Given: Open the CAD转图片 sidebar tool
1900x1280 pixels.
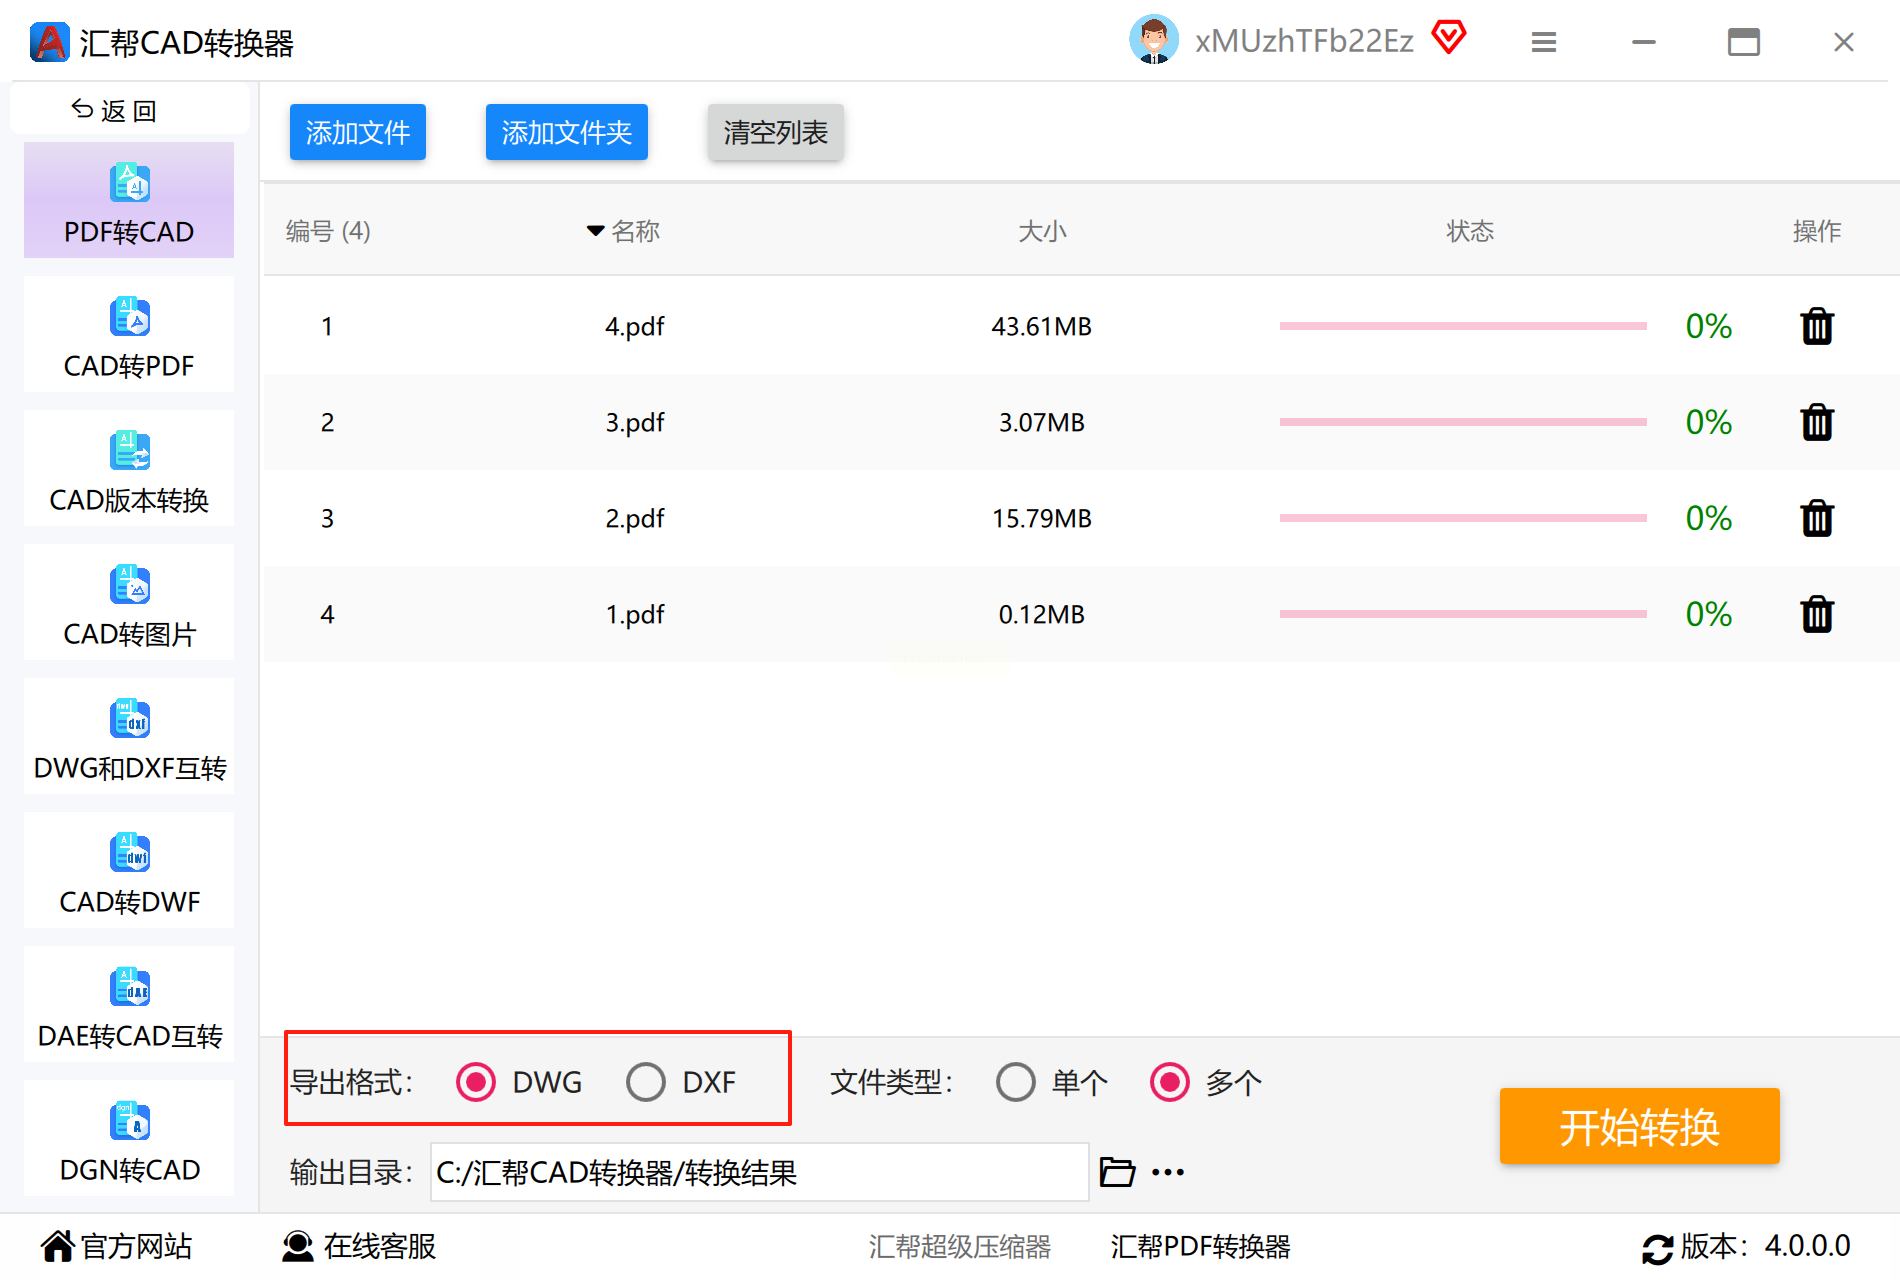Looking at the screenshot, I should coord(129,603).
